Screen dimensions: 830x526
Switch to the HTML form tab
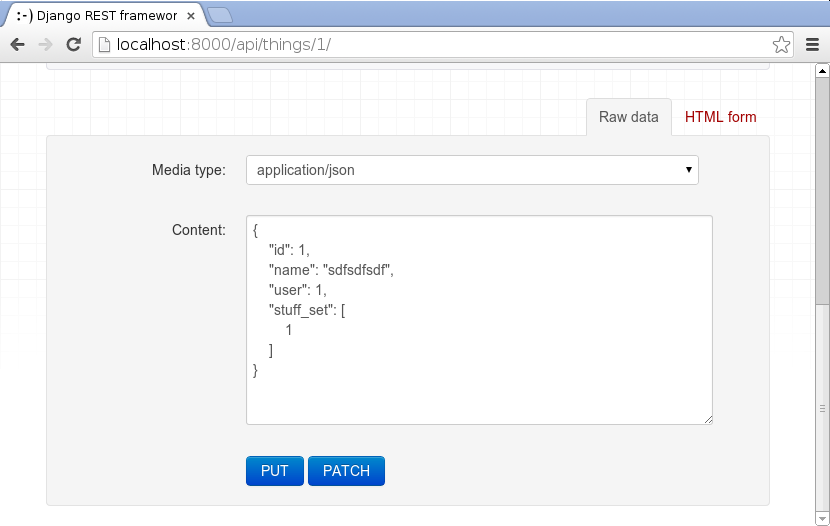click(x=720, y=117)
